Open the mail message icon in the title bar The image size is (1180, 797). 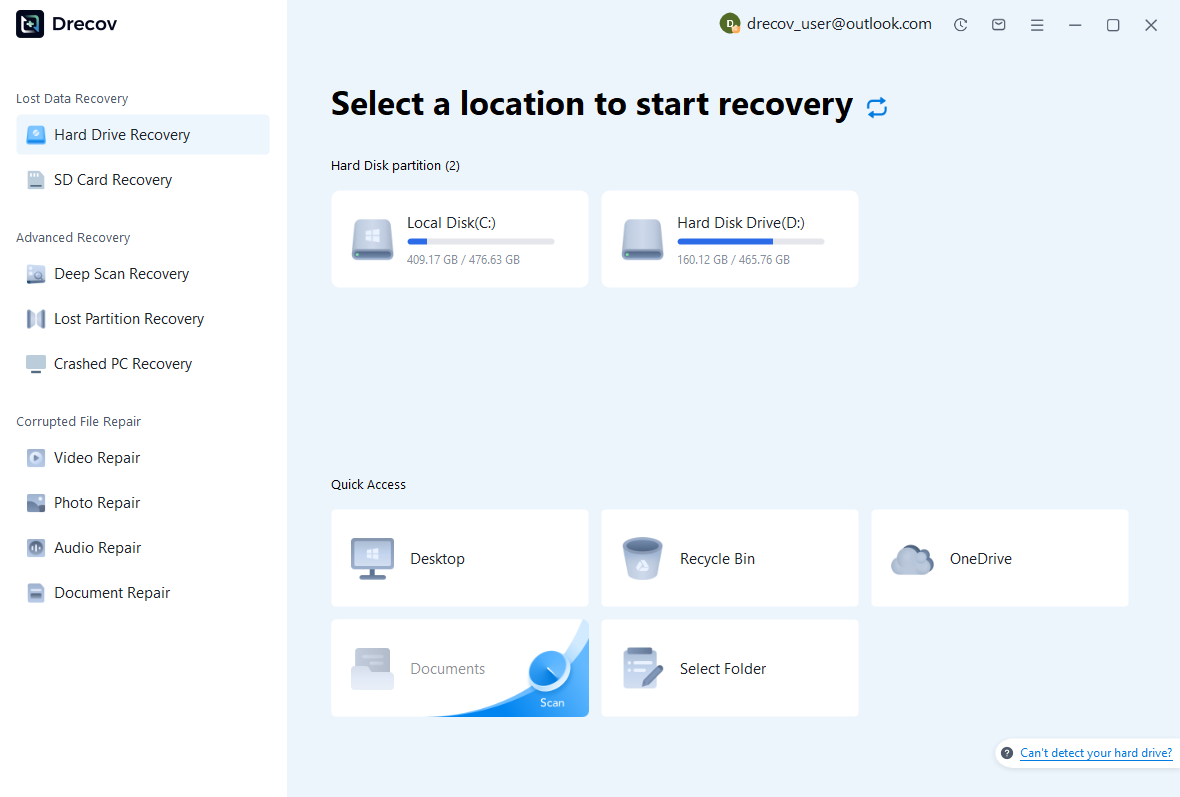[x=999, y=25]
